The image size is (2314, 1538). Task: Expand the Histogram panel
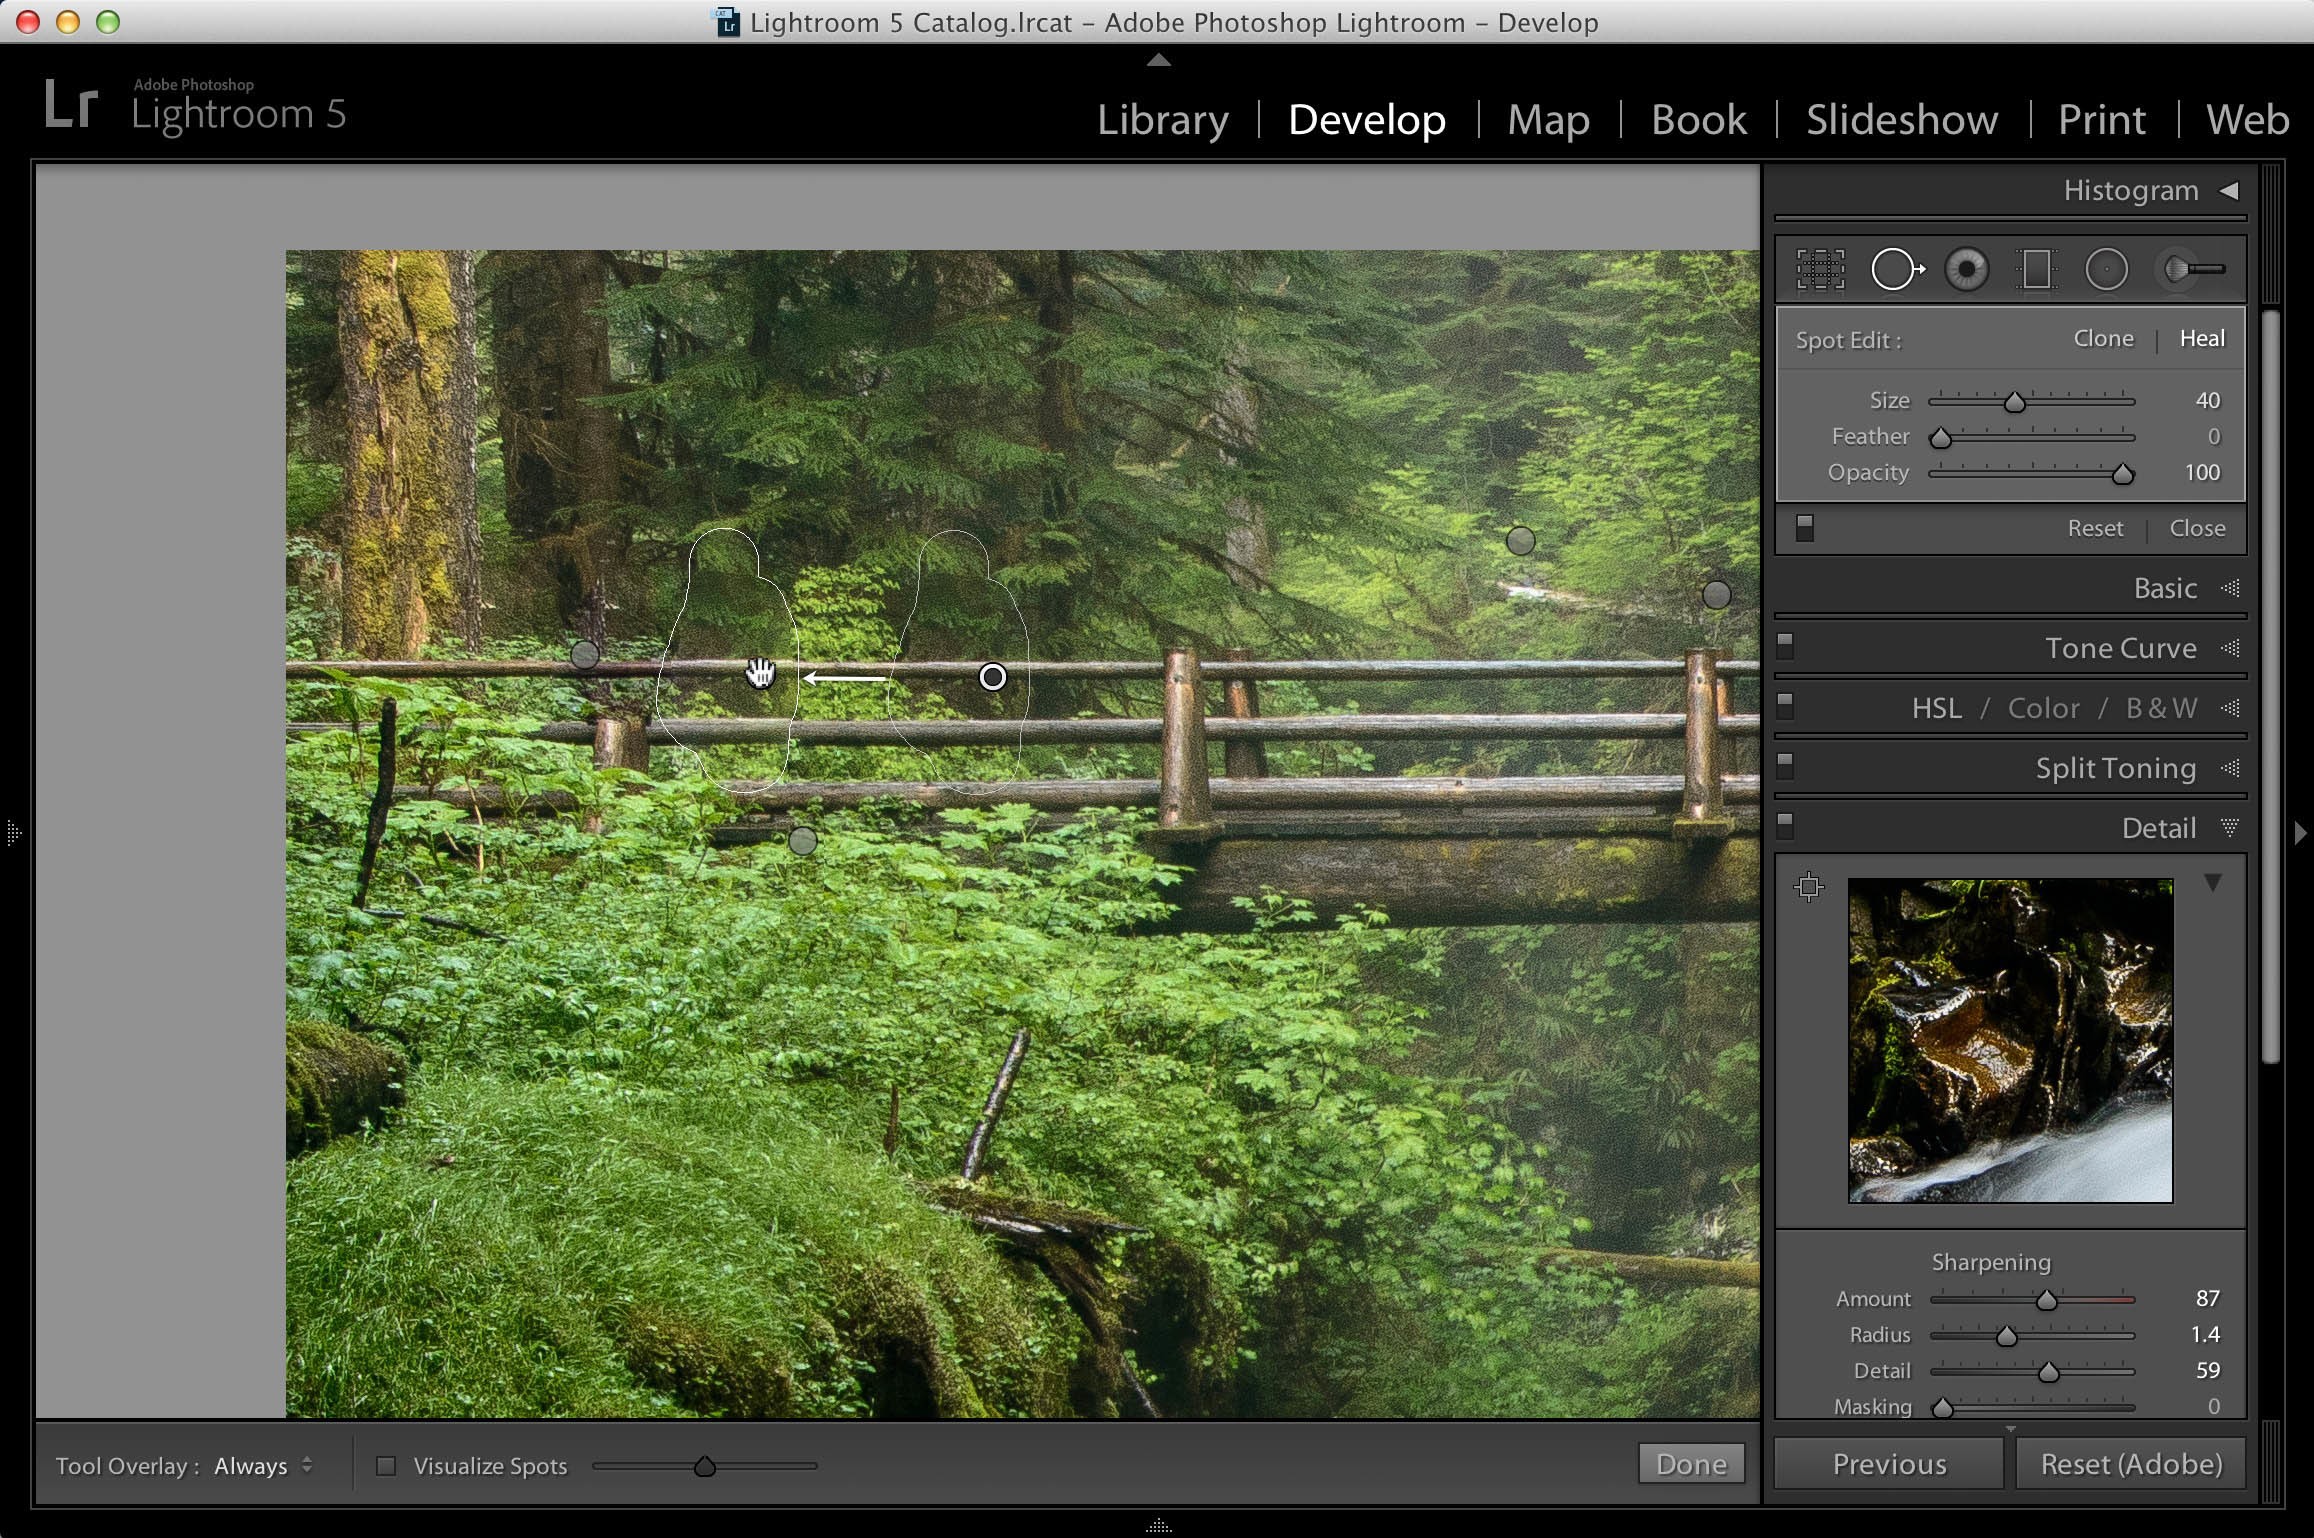tap(2229, 190)
